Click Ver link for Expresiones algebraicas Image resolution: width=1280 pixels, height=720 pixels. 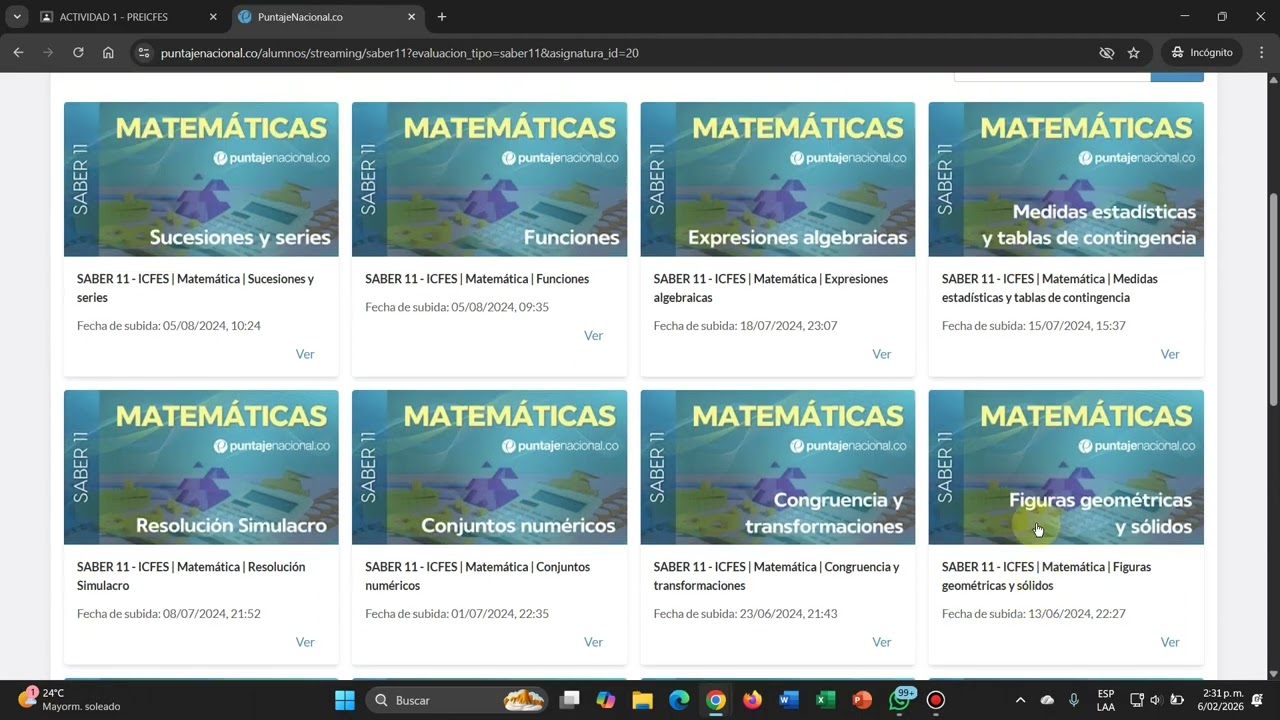tap(881, 354)
